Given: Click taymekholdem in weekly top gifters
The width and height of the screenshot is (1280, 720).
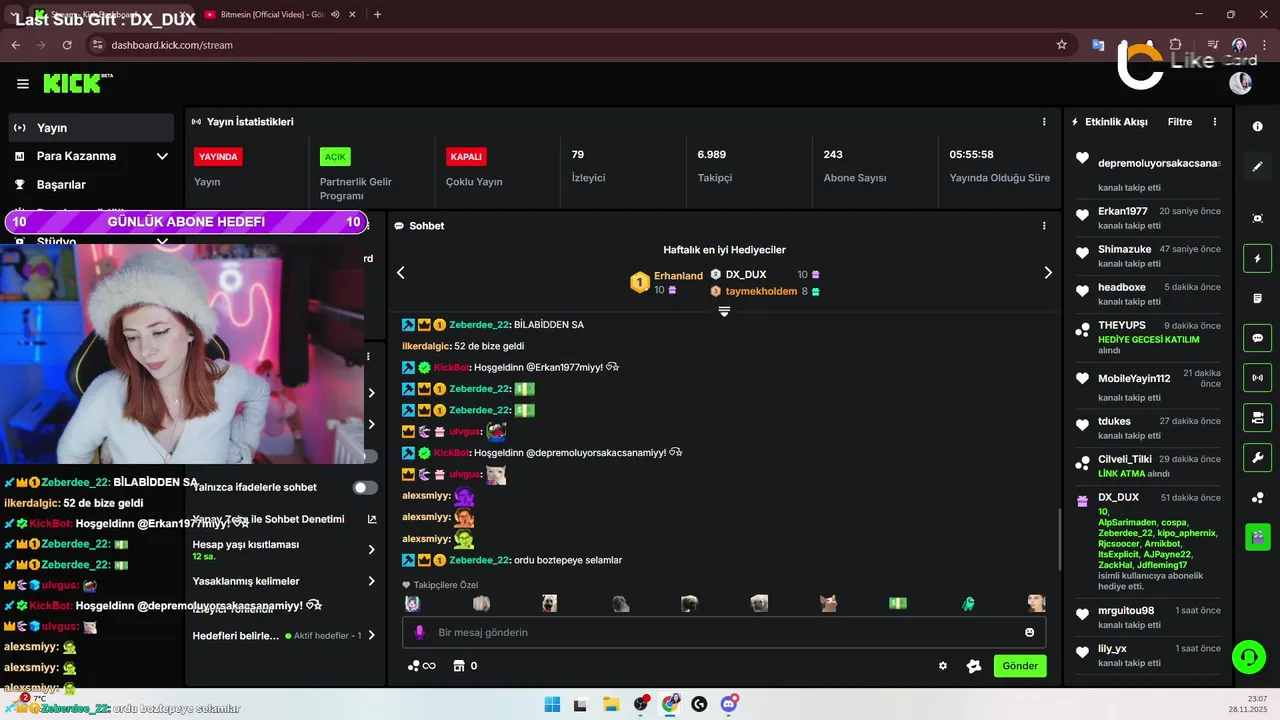Looking at the screenshot, I should (x=761, y=291).
